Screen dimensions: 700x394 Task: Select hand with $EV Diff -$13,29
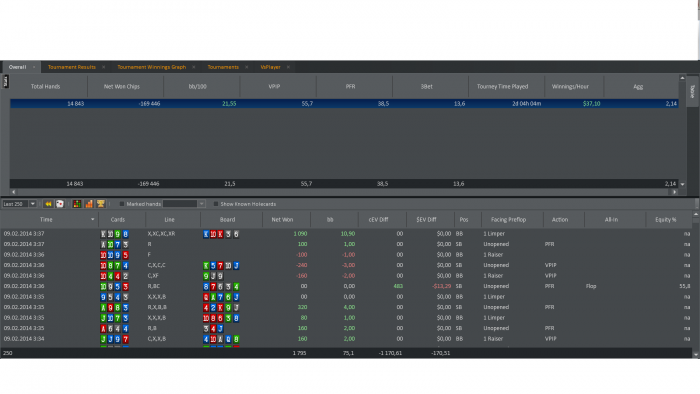pos(346,286)
